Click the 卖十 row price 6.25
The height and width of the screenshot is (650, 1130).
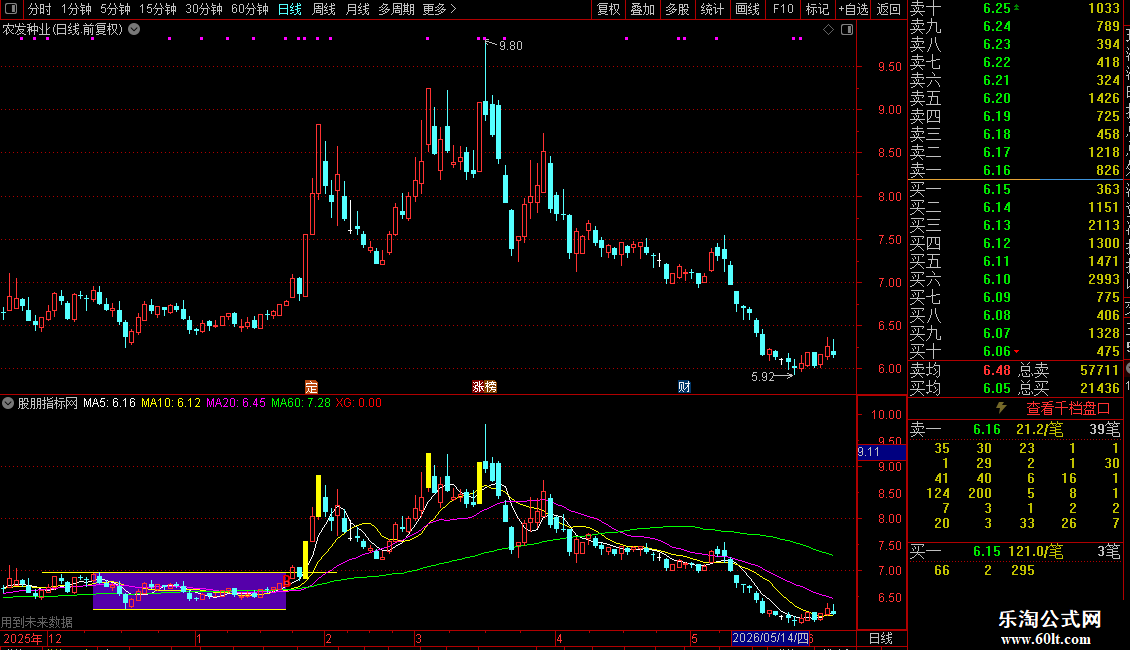[997, 9]
